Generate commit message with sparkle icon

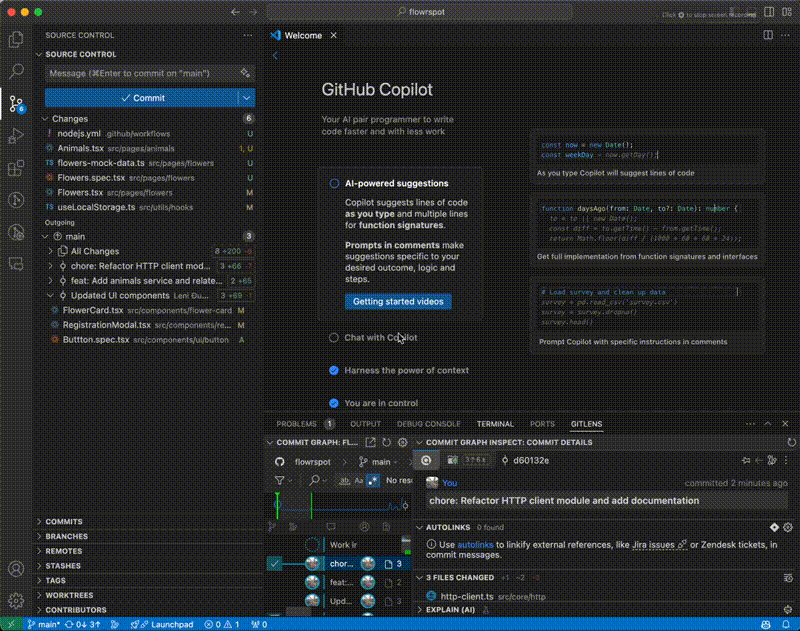click(245, 73)
